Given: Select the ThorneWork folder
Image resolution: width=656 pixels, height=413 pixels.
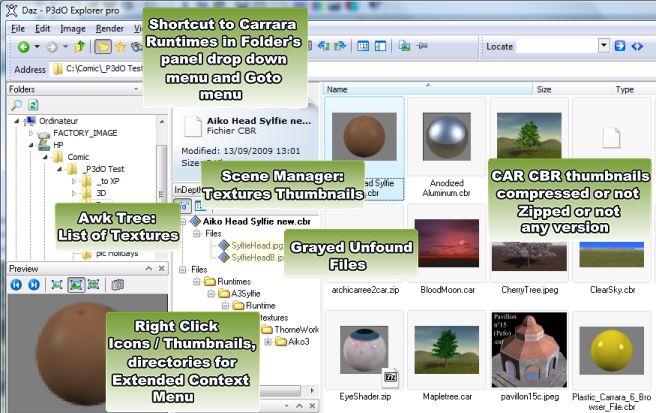Looking at the screenshot, I should tap(296, 330).
